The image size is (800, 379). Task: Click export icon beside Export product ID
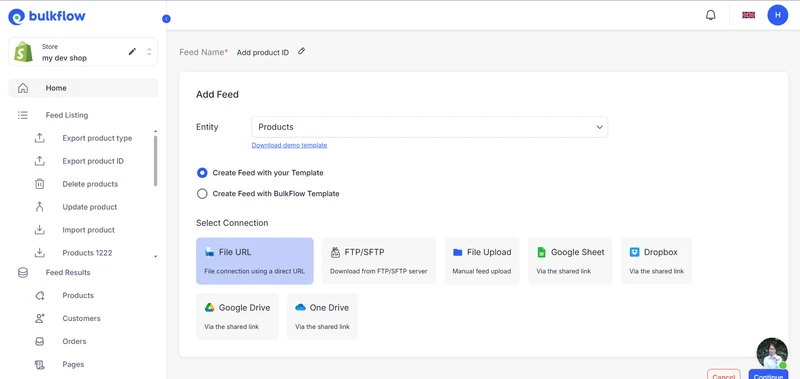(x=40, y=161)
